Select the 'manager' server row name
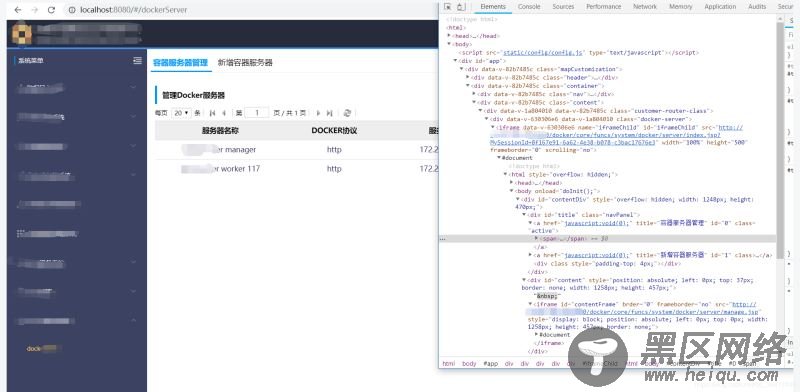The image size is (800, 392). coord(218,150)
